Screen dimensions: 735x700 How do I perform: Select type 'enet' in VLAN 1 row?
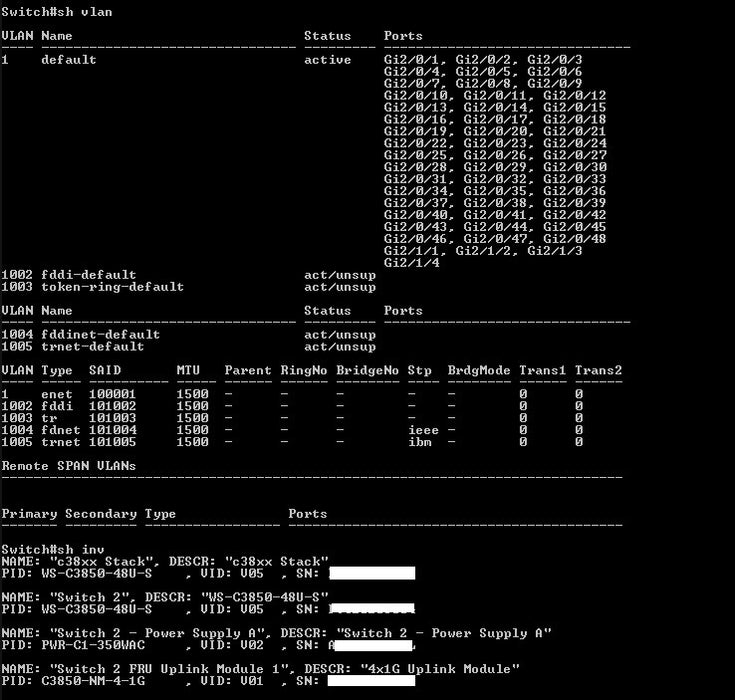pos(57,394)
